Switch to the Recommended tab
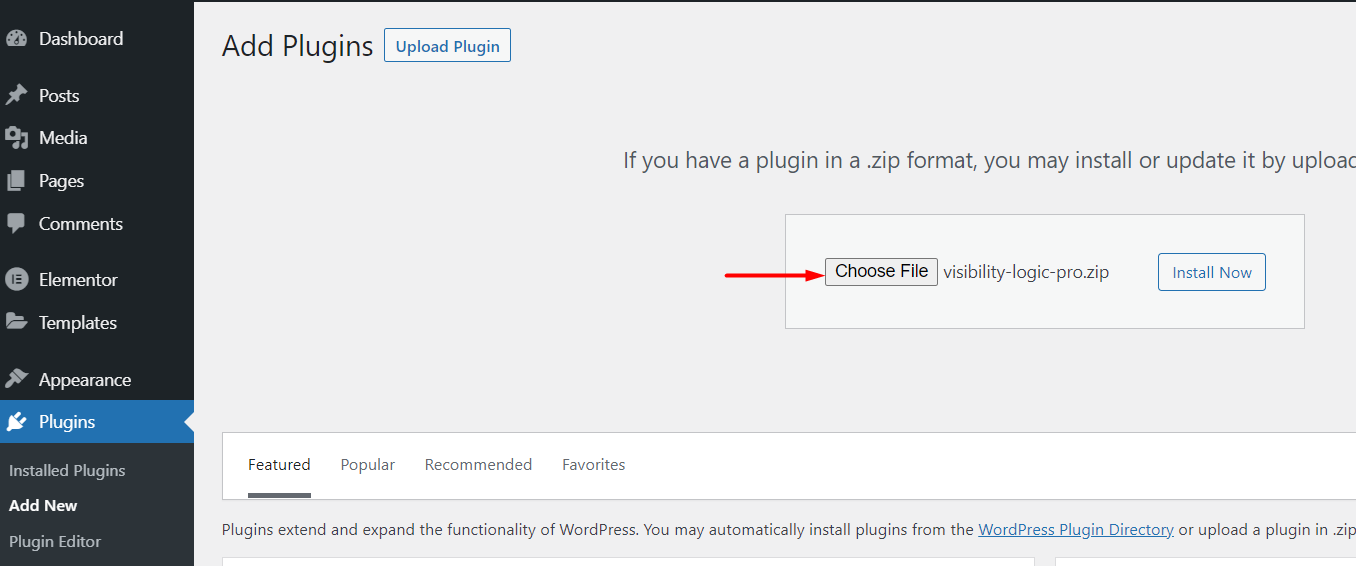Viewport: 1356px width, 566px height. click(x=478, y=465)
